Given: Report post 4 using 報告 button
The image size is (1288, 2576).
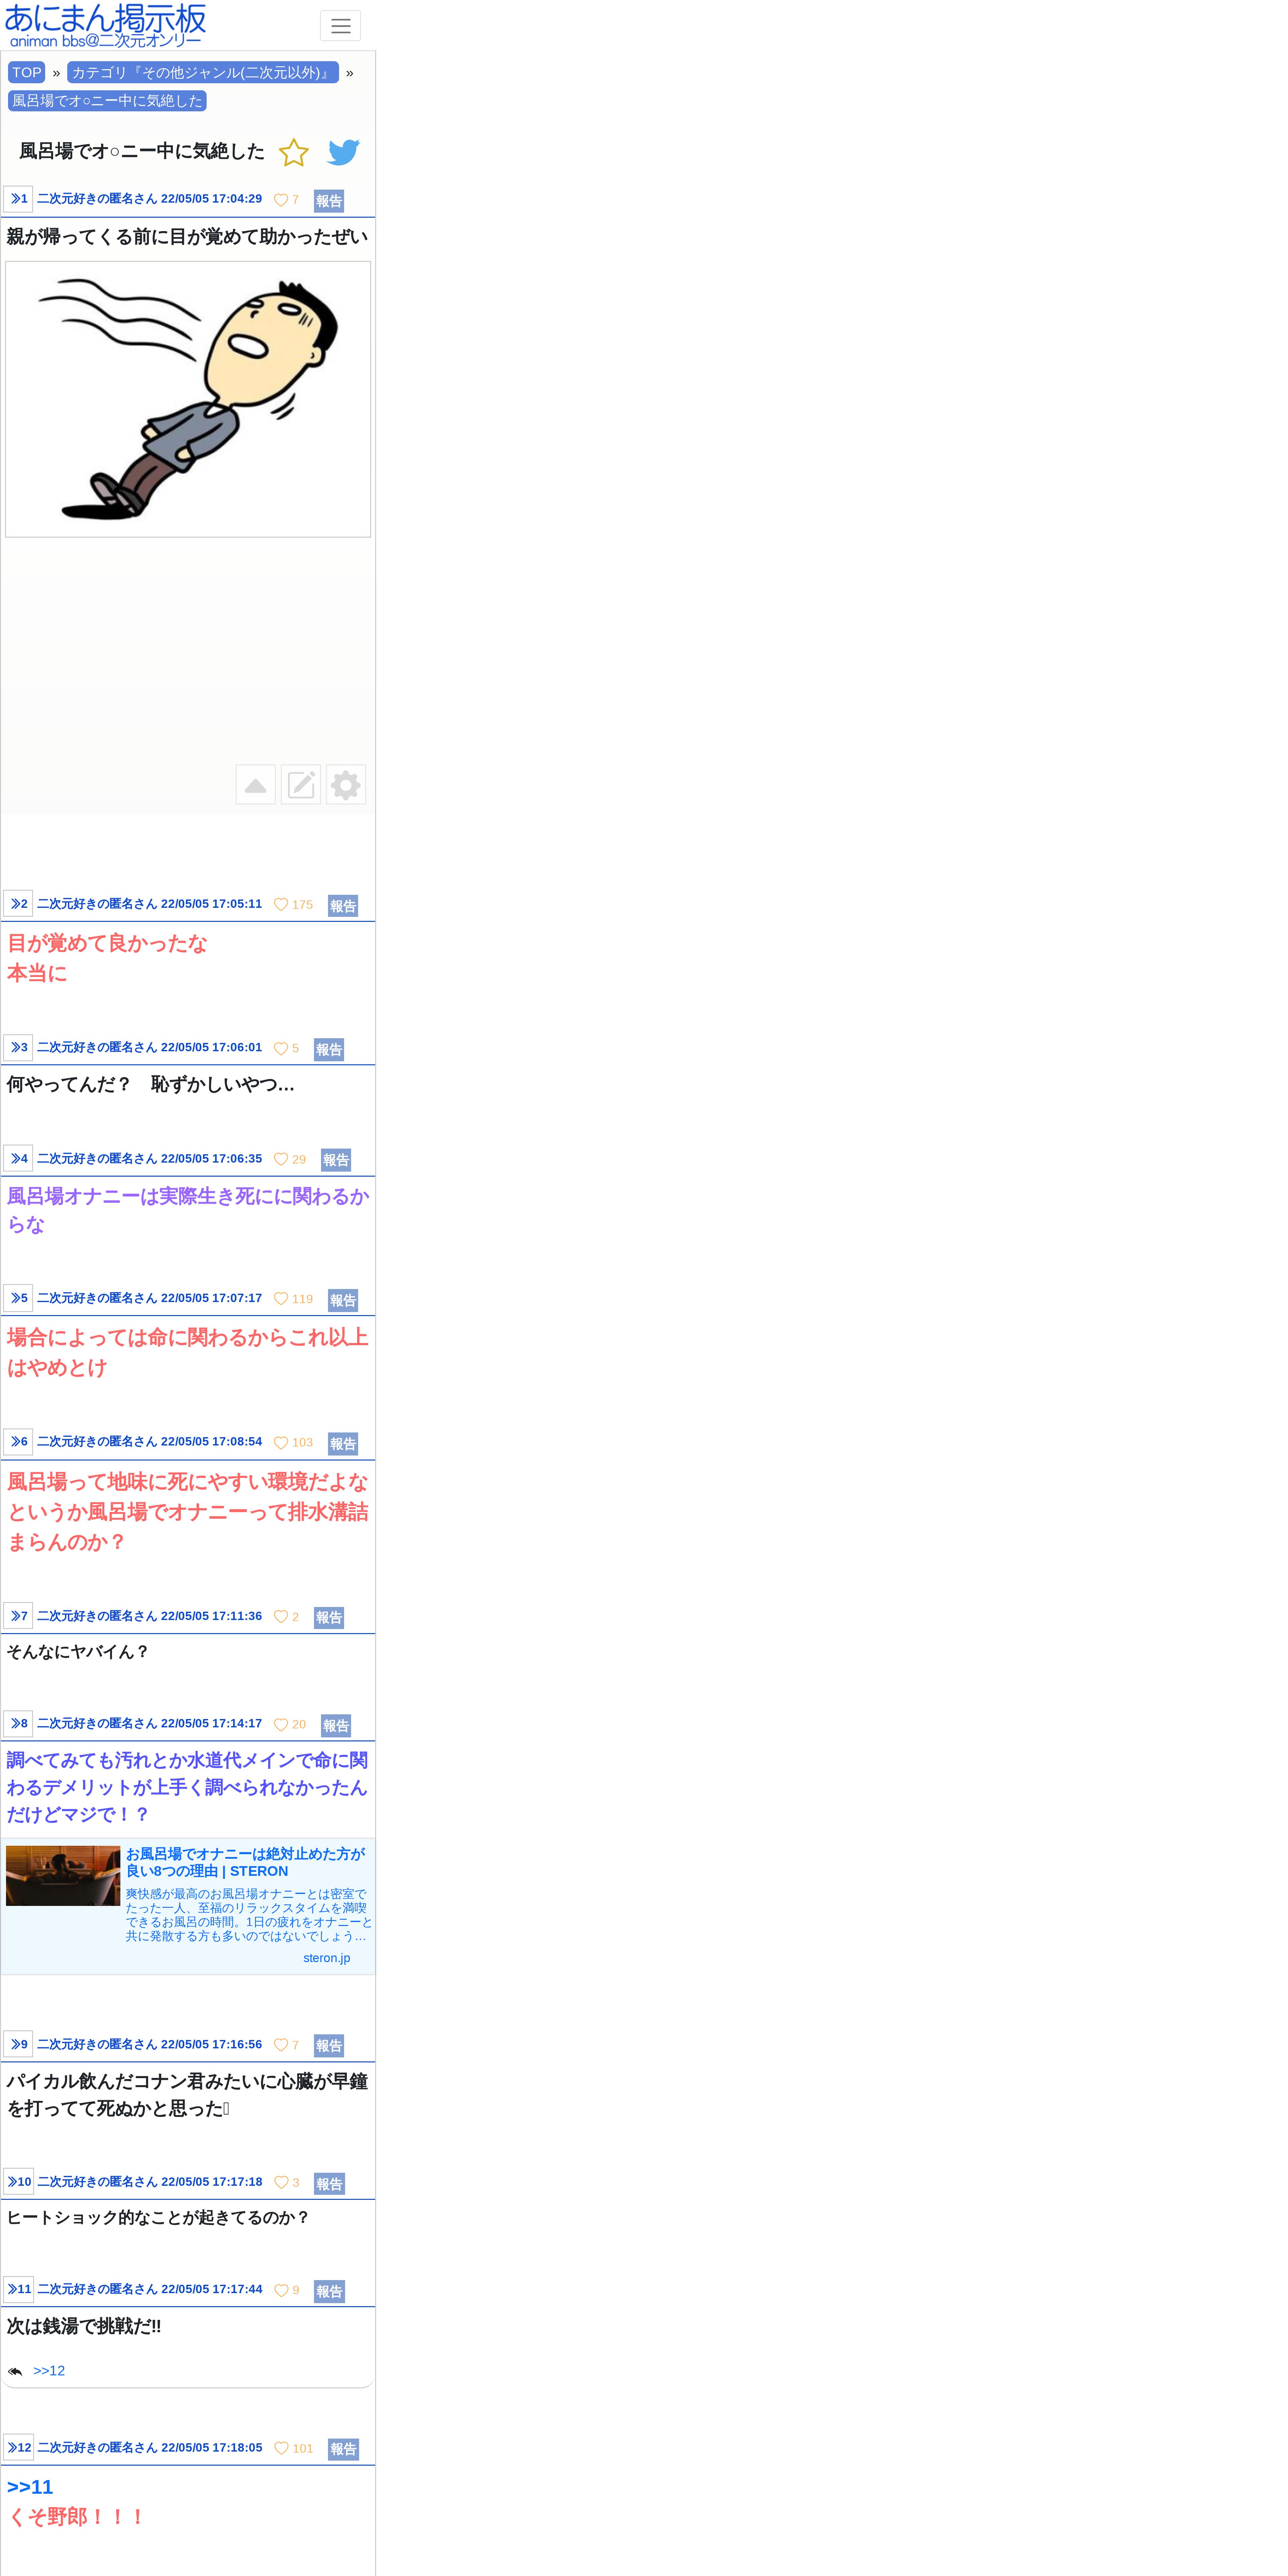Looking at the screenshot, I should coord(336,1160).
